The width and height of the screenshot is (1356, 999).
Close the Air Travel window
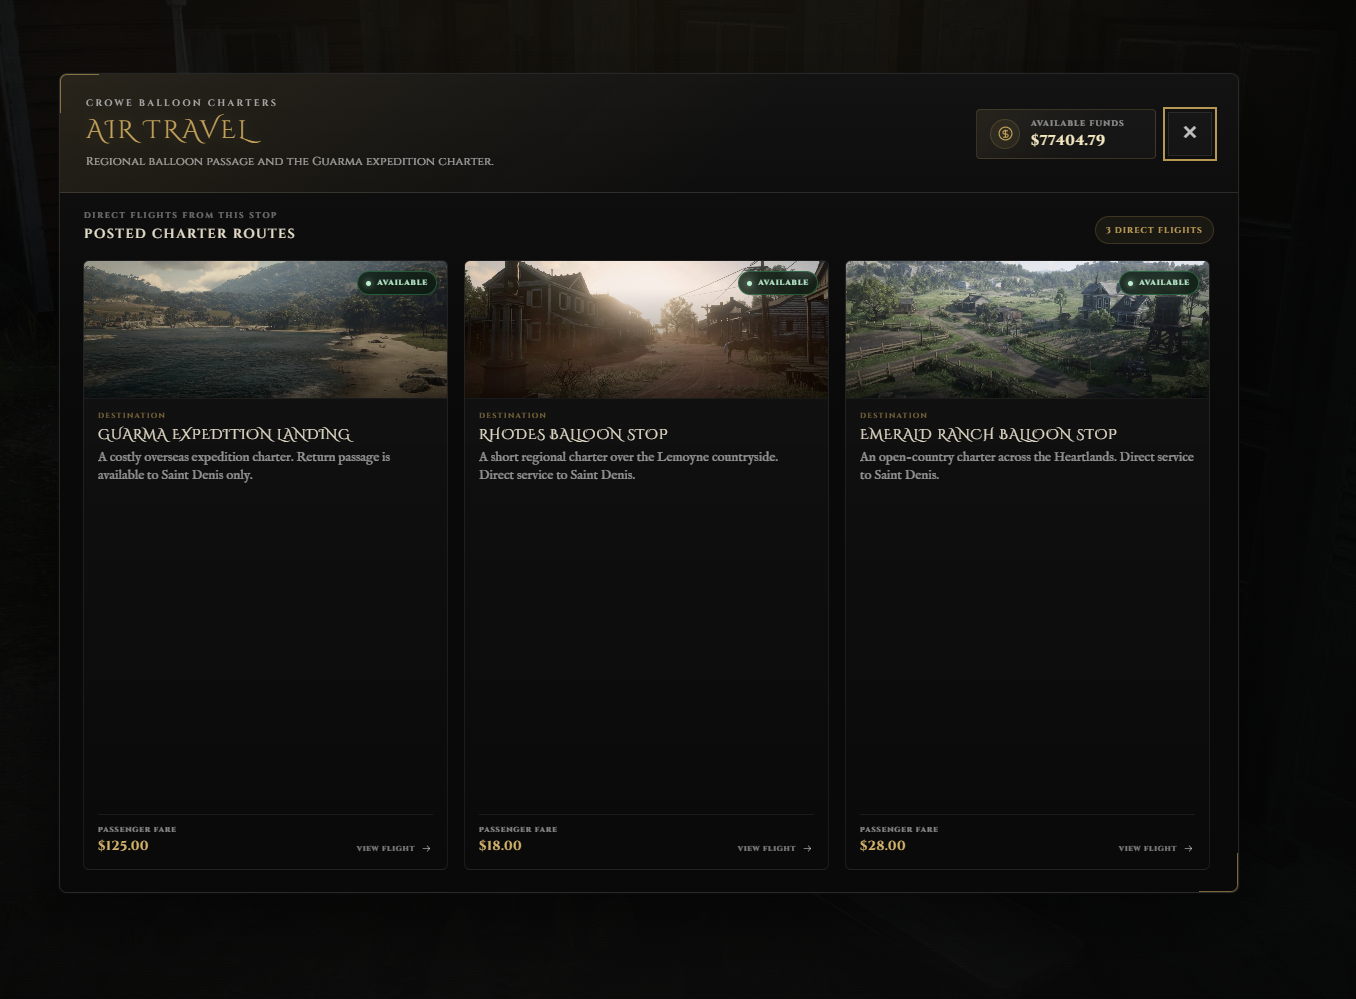(1189, 133)
